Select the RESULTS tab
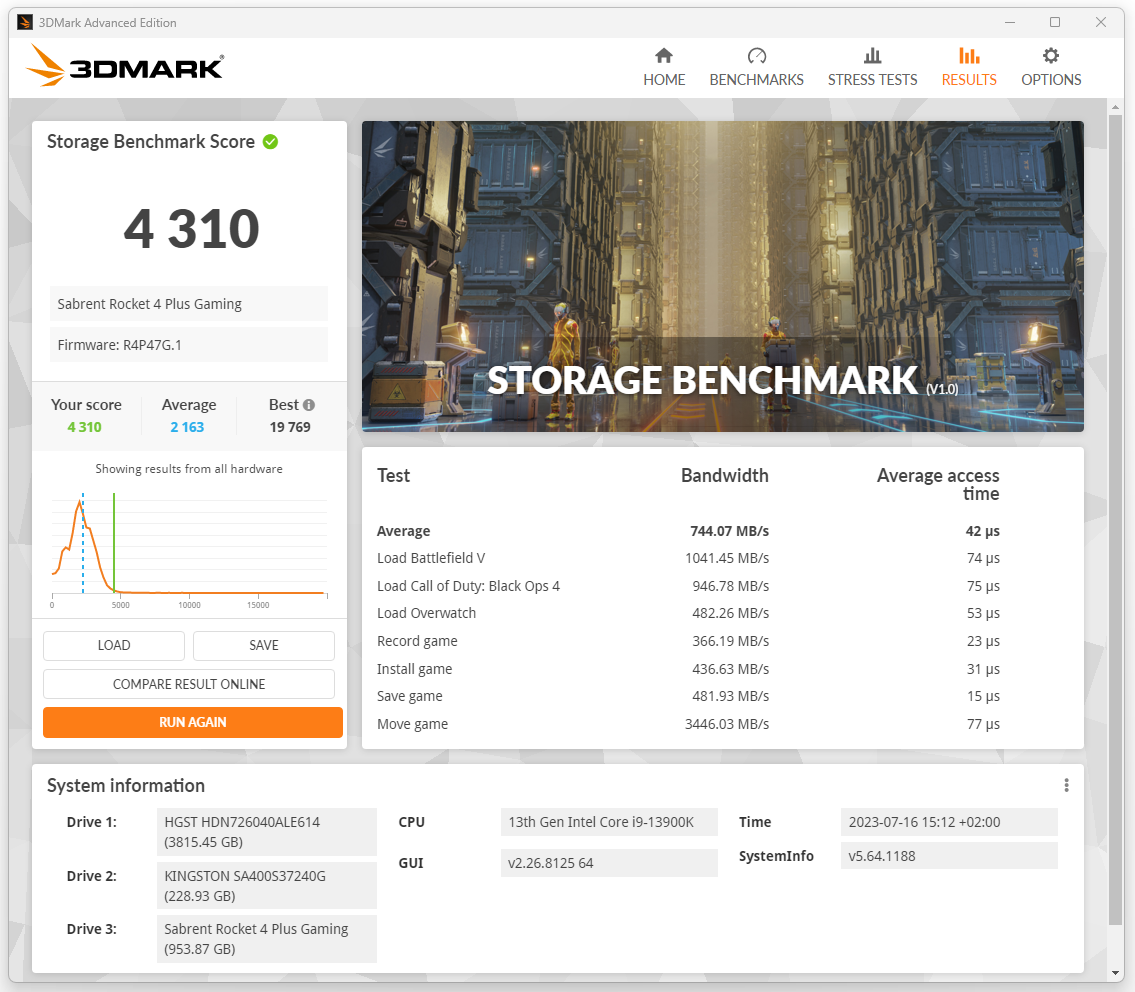Screen dimensions: 1135x992 tap(969, 67)
